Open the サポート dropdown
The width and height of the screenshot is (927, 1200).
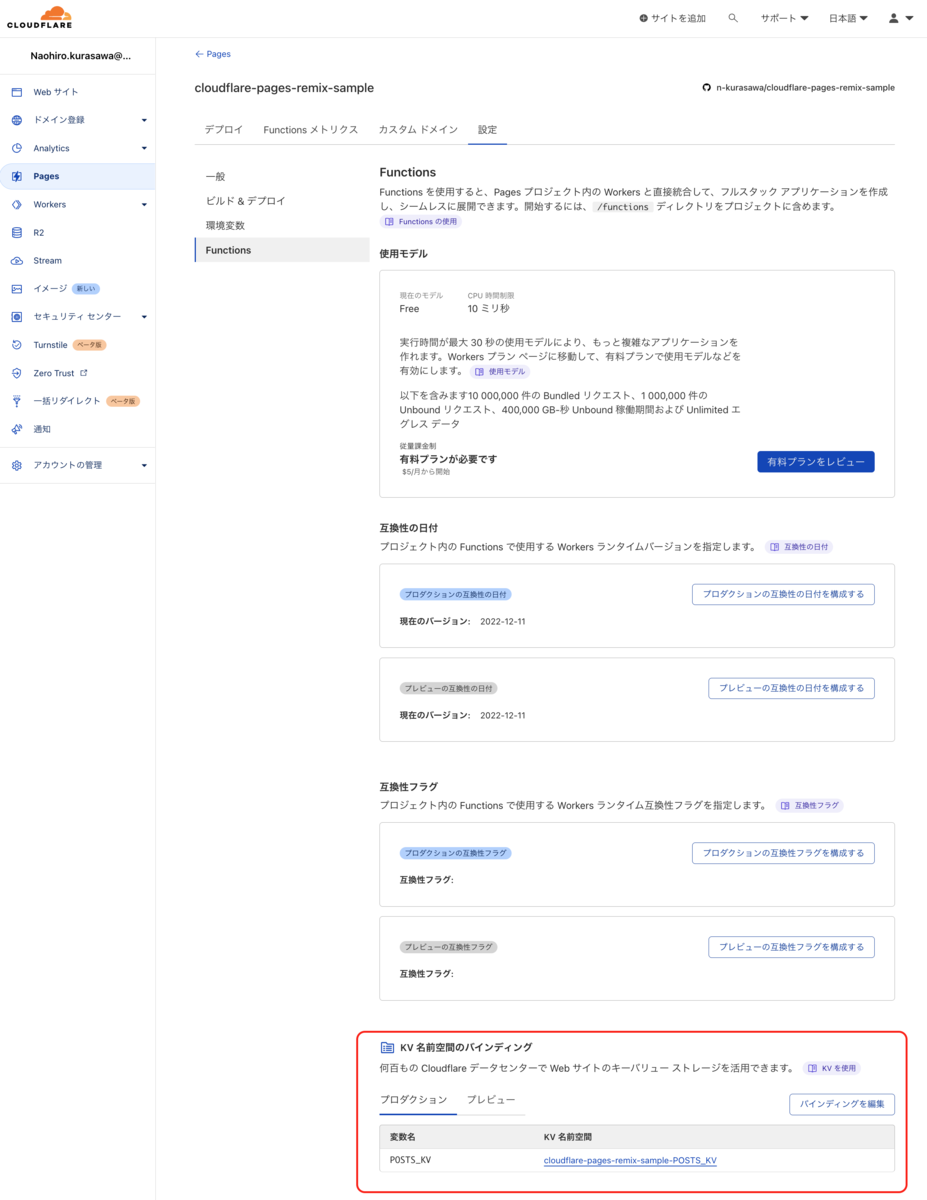784,18
